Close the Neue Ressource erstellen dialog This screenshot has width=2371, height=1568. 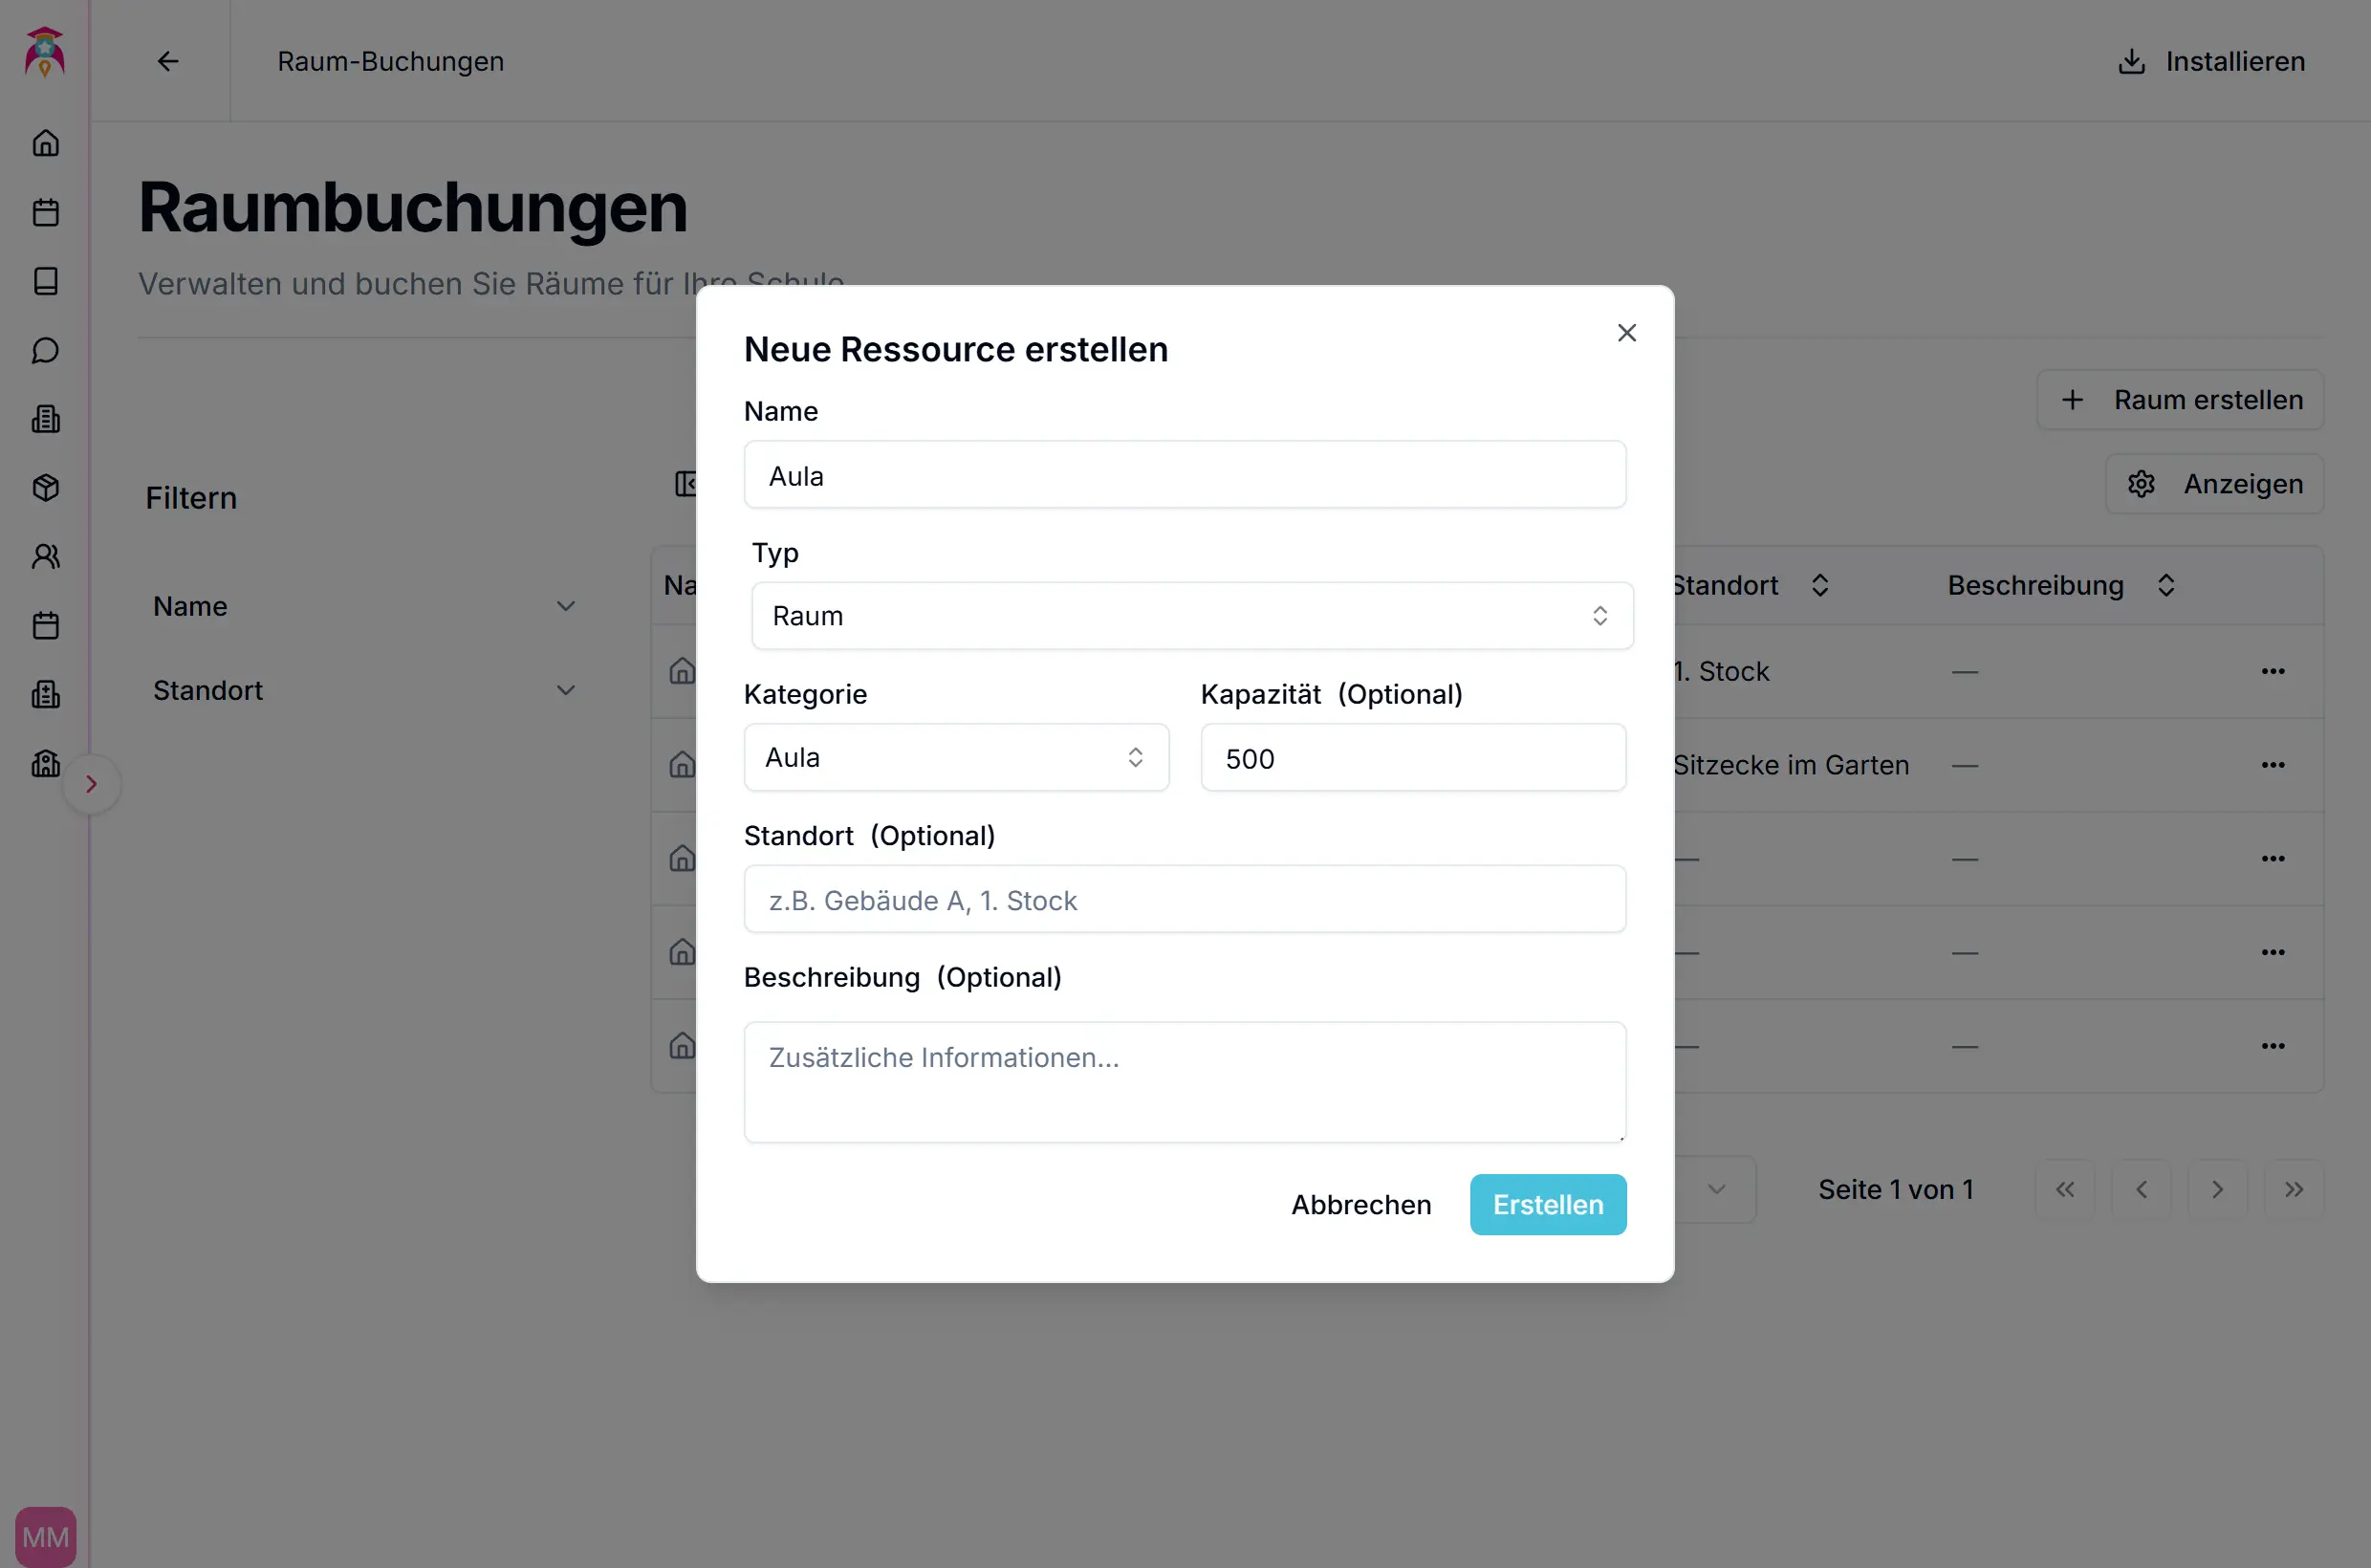(x=1626, y=333)
